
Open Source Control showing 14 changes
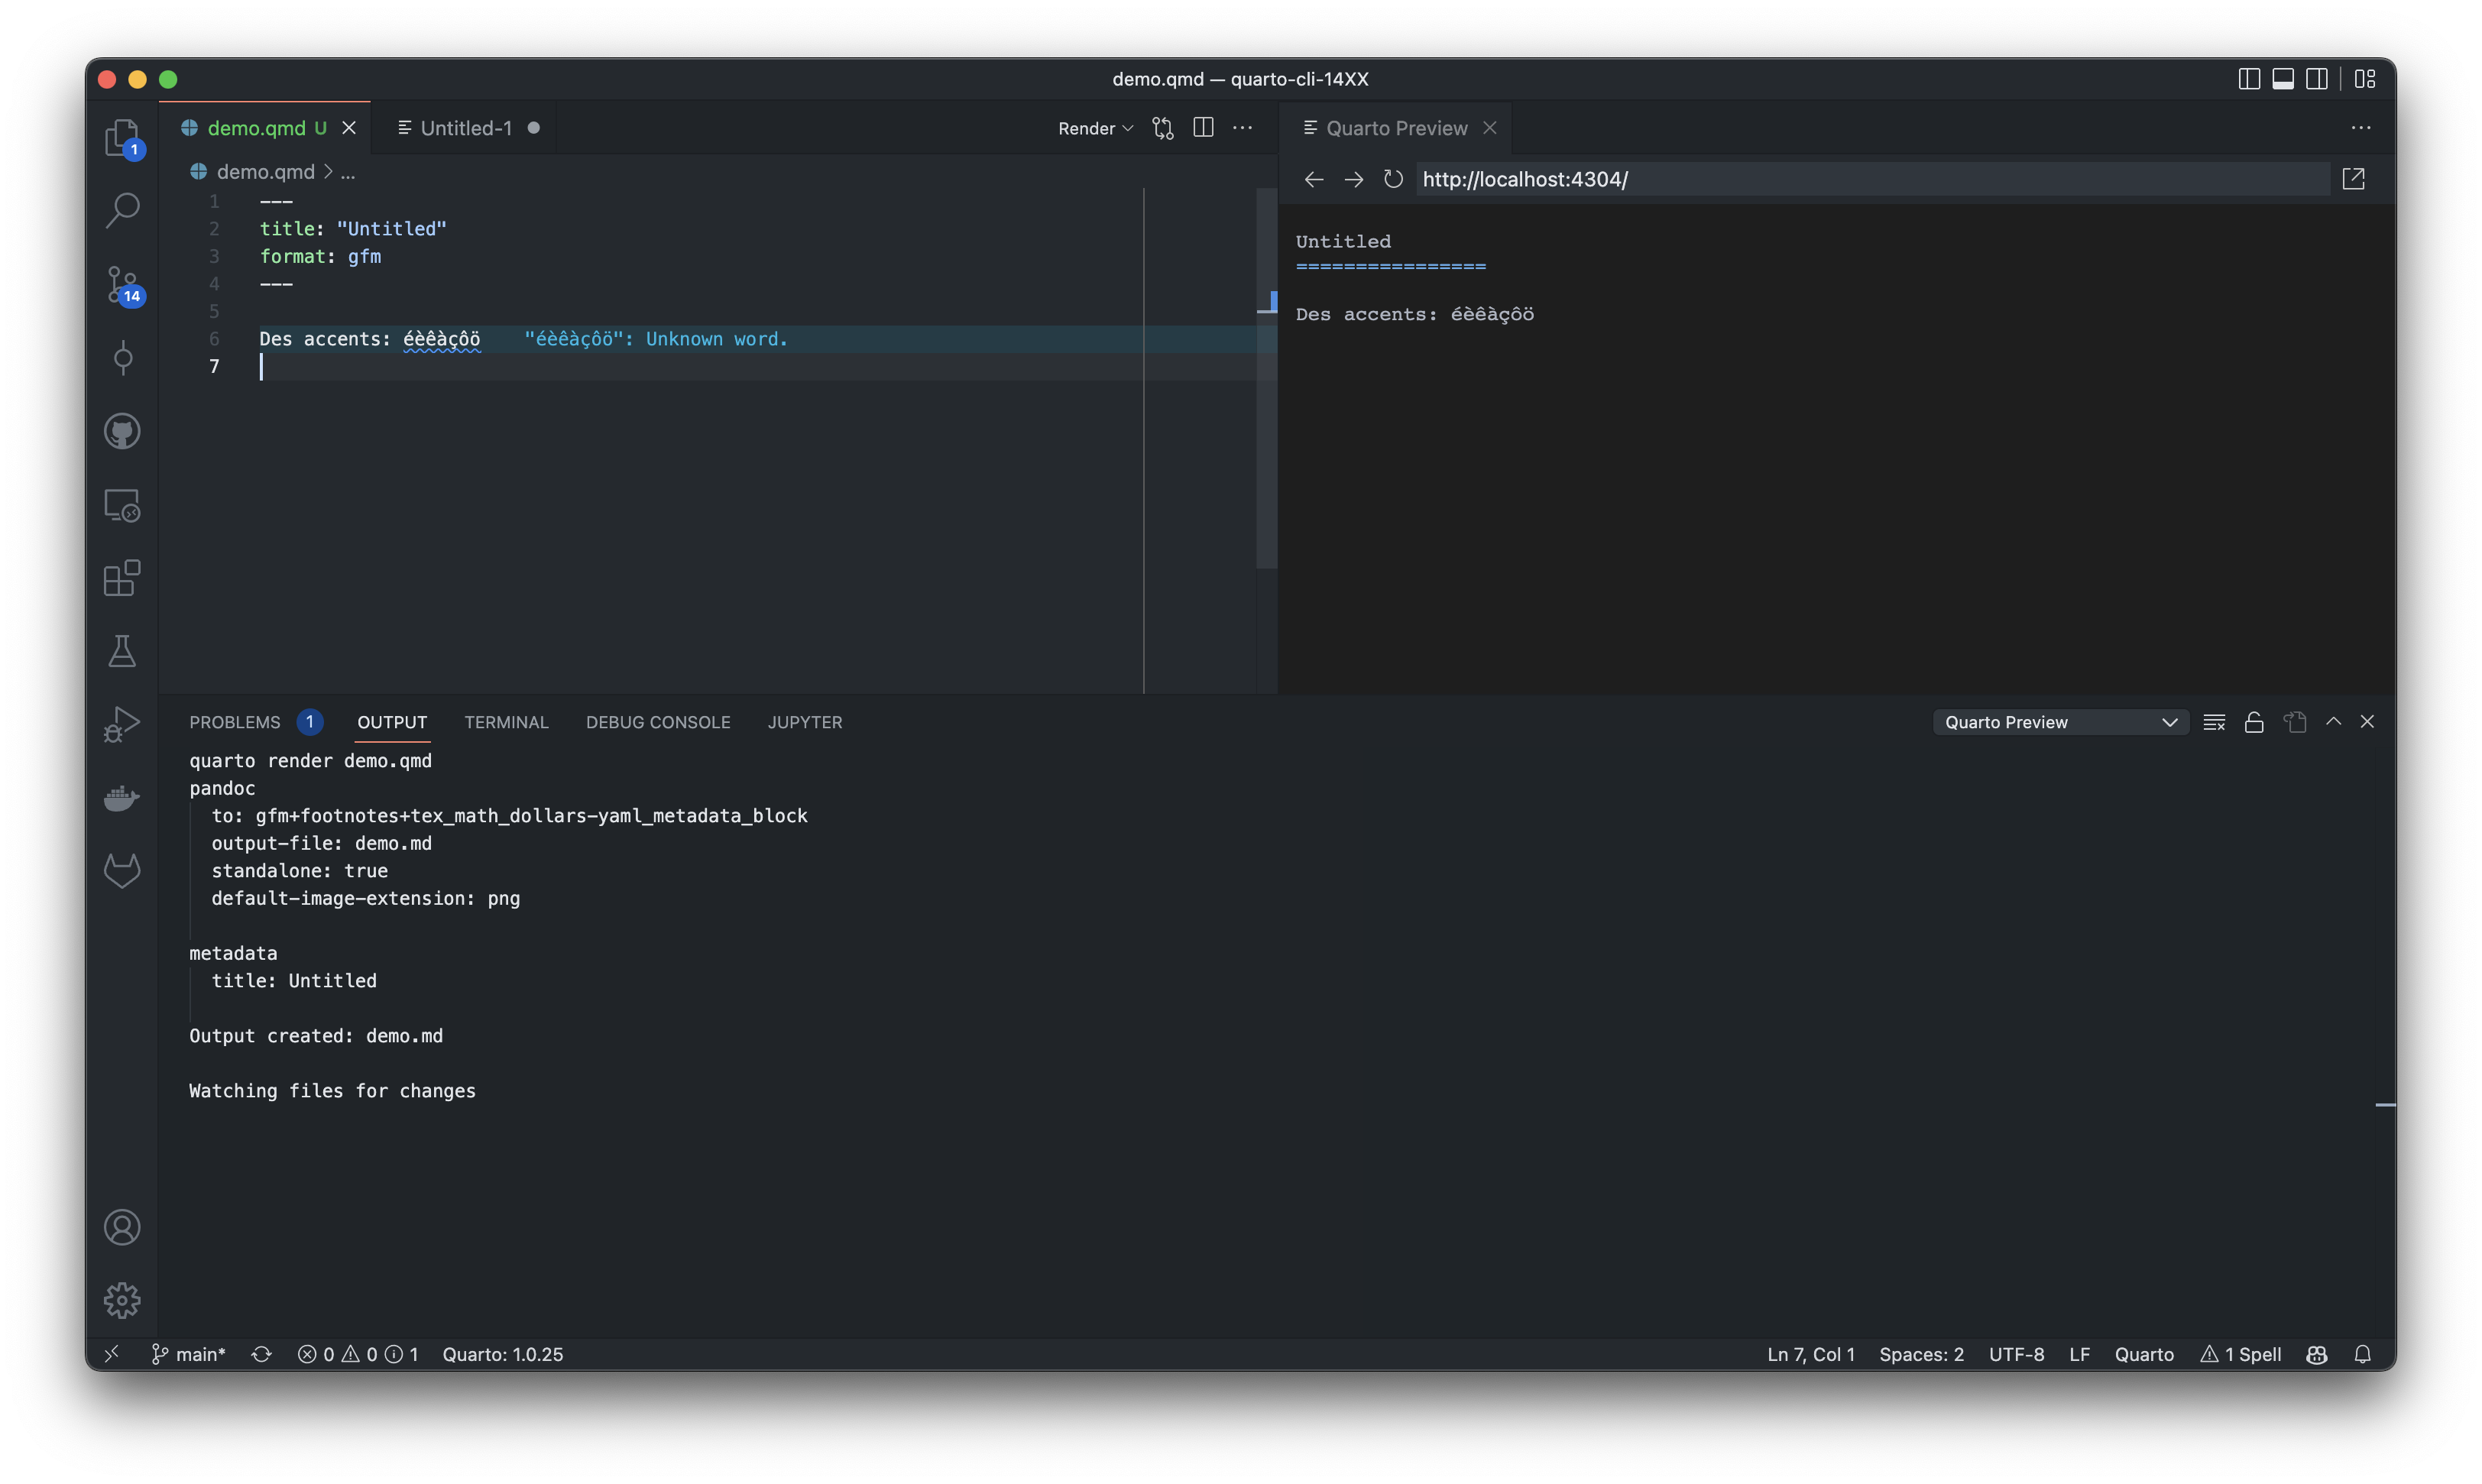pyautogui.click(x=122, y=285)
